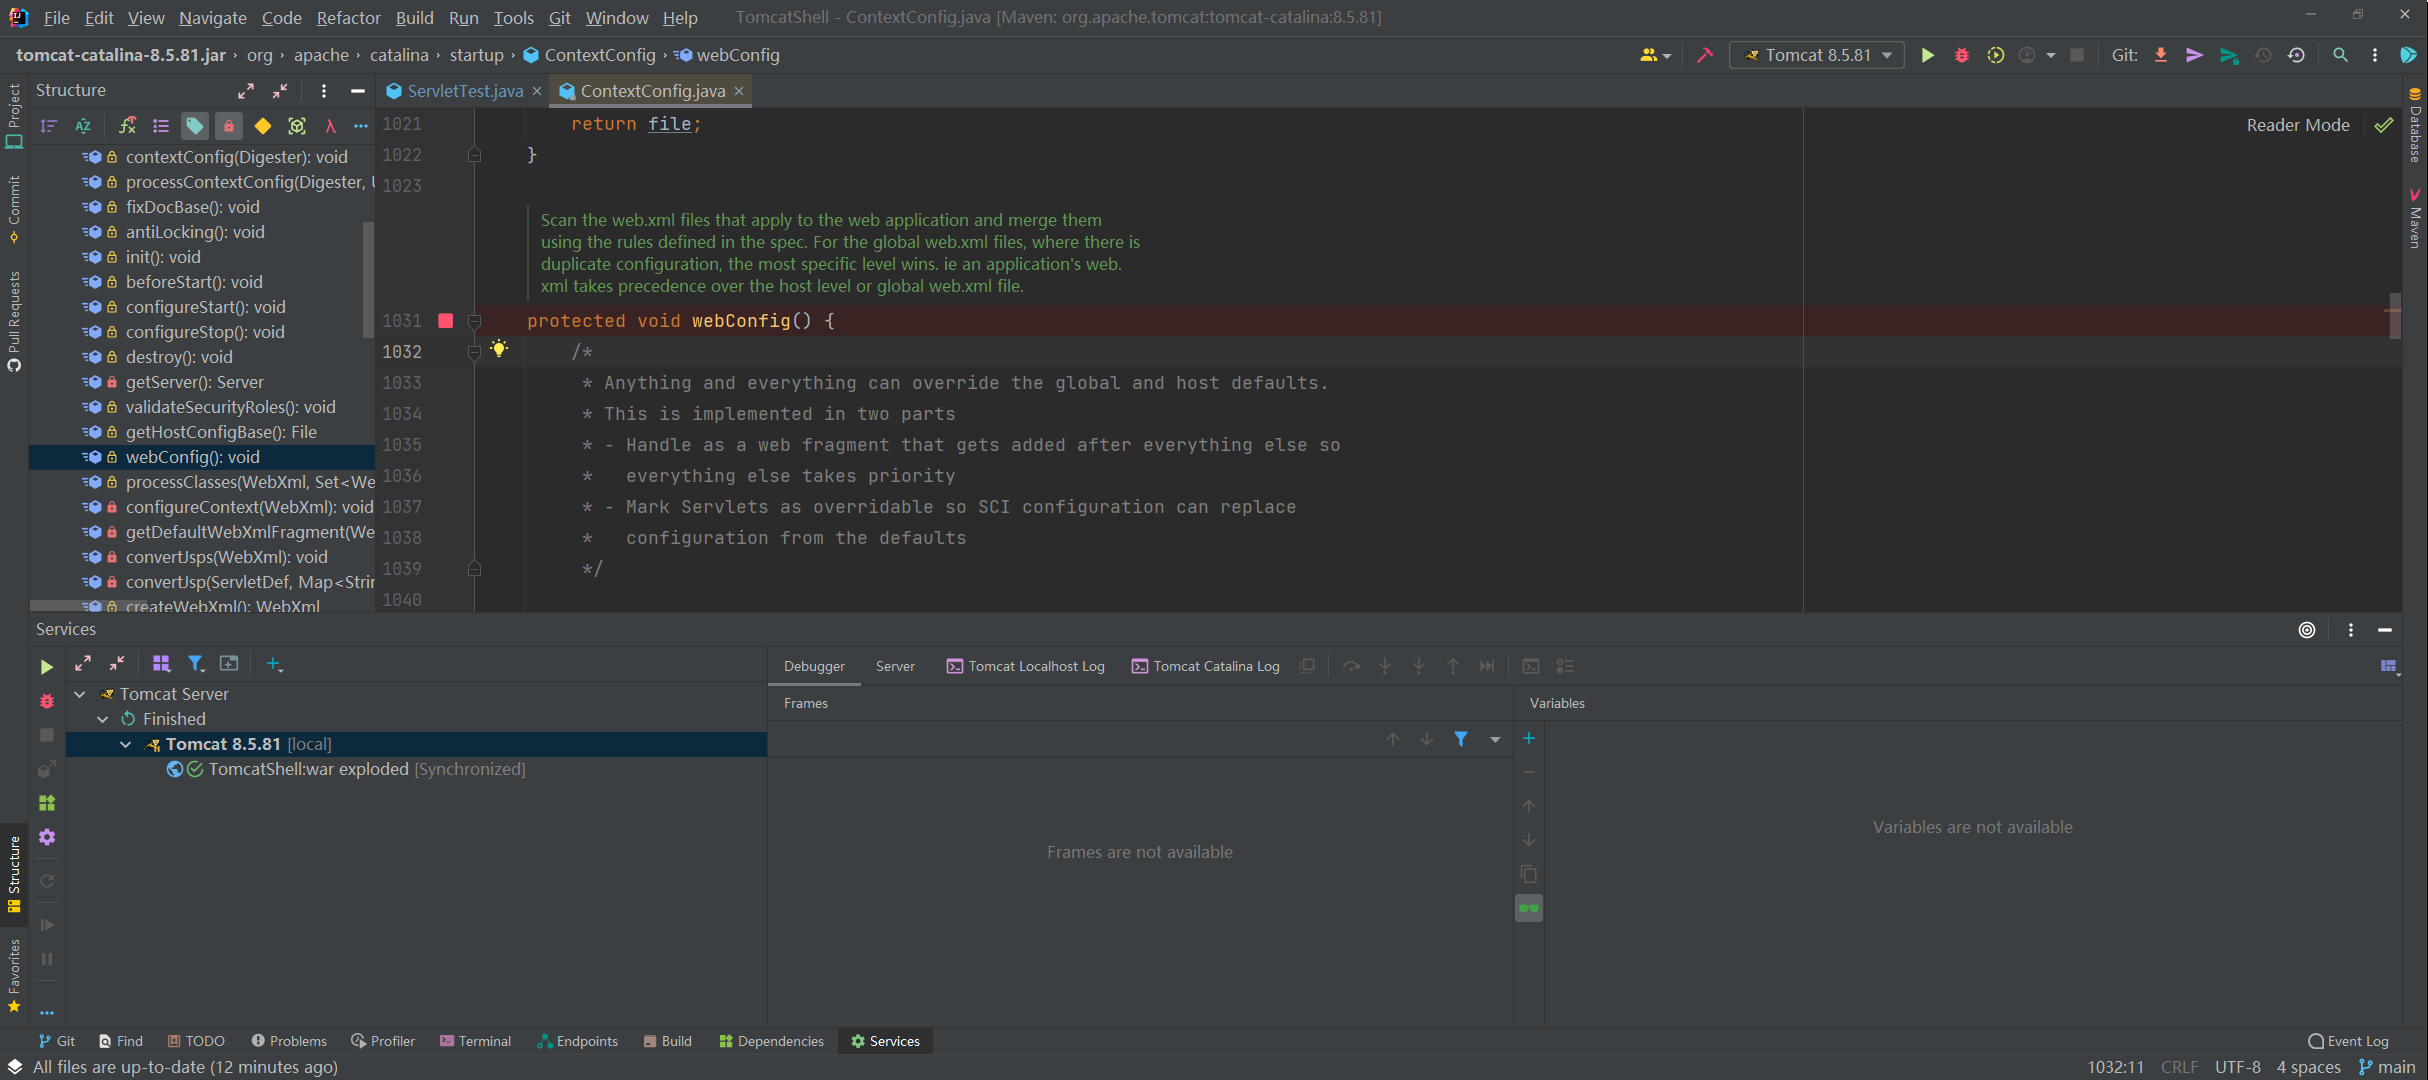Click the Git update project icon
The width and height of the screenshot is (2428, 1080).
click(2160, 55)
